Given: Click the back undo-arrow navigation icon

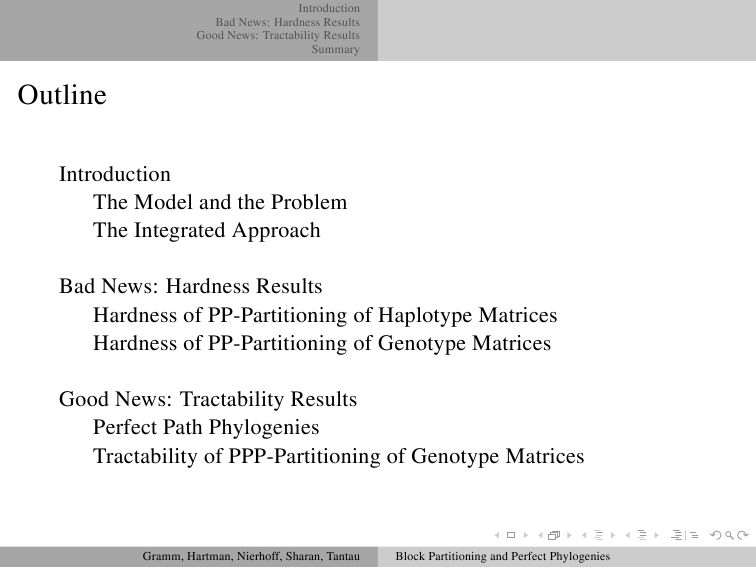Looking at the screenshot, I should click(716, 535).
